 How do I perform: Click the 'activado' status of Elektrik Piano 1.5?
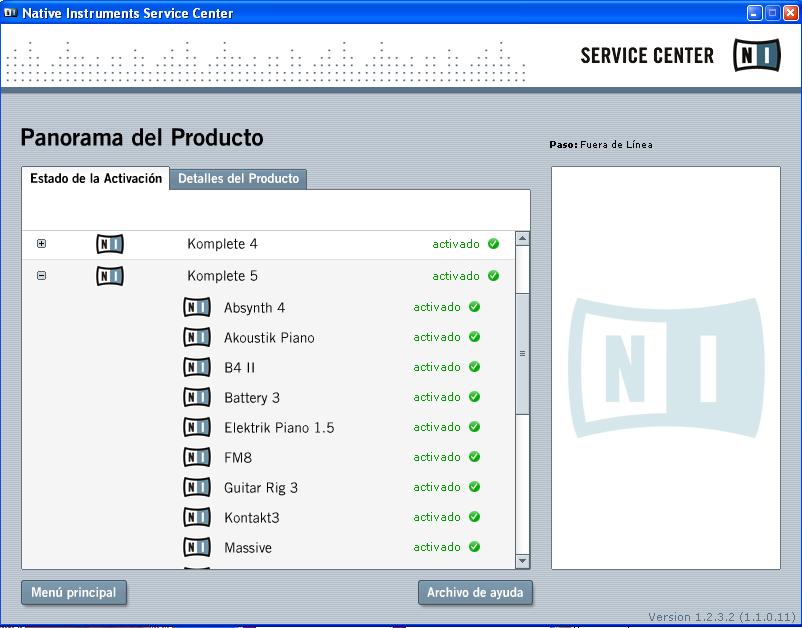coord(437,427)
